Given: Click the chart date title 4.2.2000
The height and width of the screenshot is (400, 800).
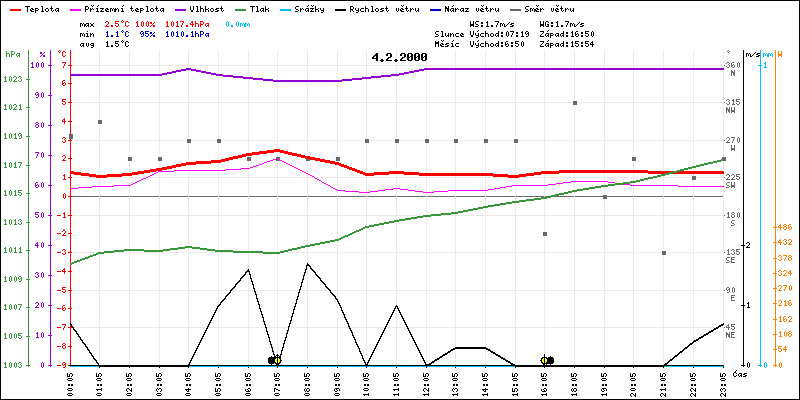Looking at the screenshot, I should (399, 58).
